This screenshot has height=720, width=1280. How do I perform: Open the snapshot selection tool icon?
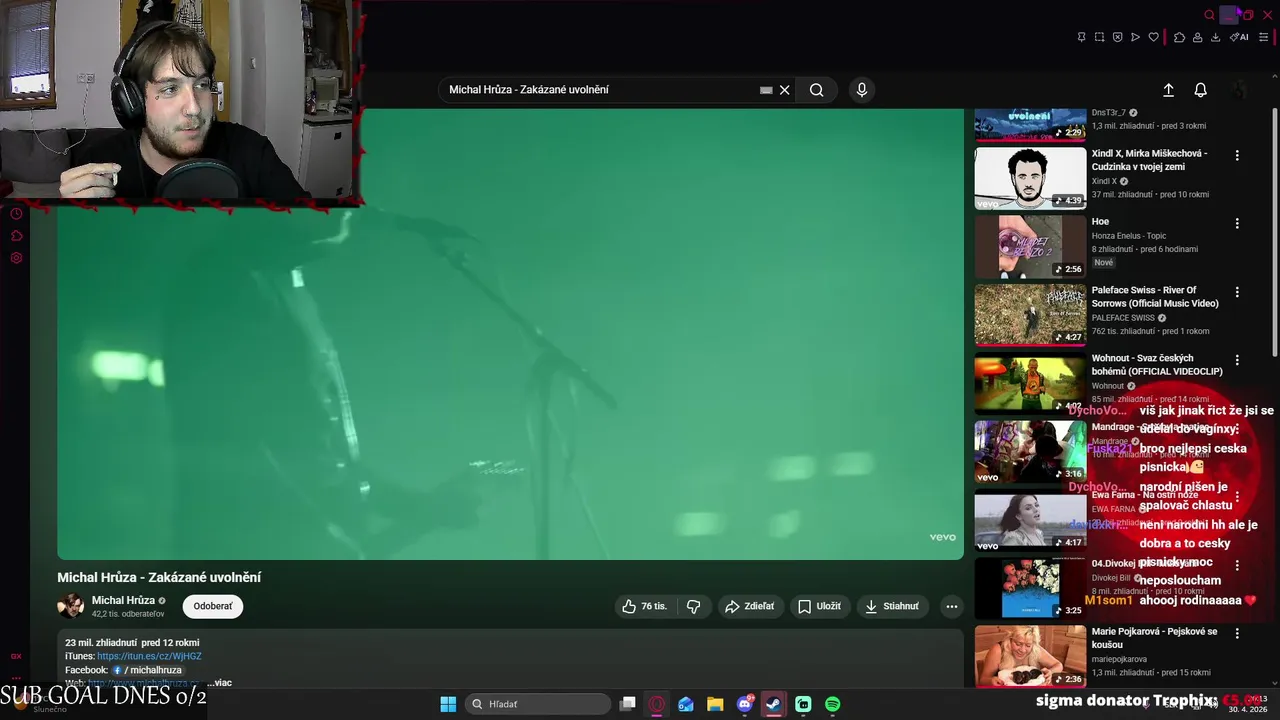coord(1099,37)
